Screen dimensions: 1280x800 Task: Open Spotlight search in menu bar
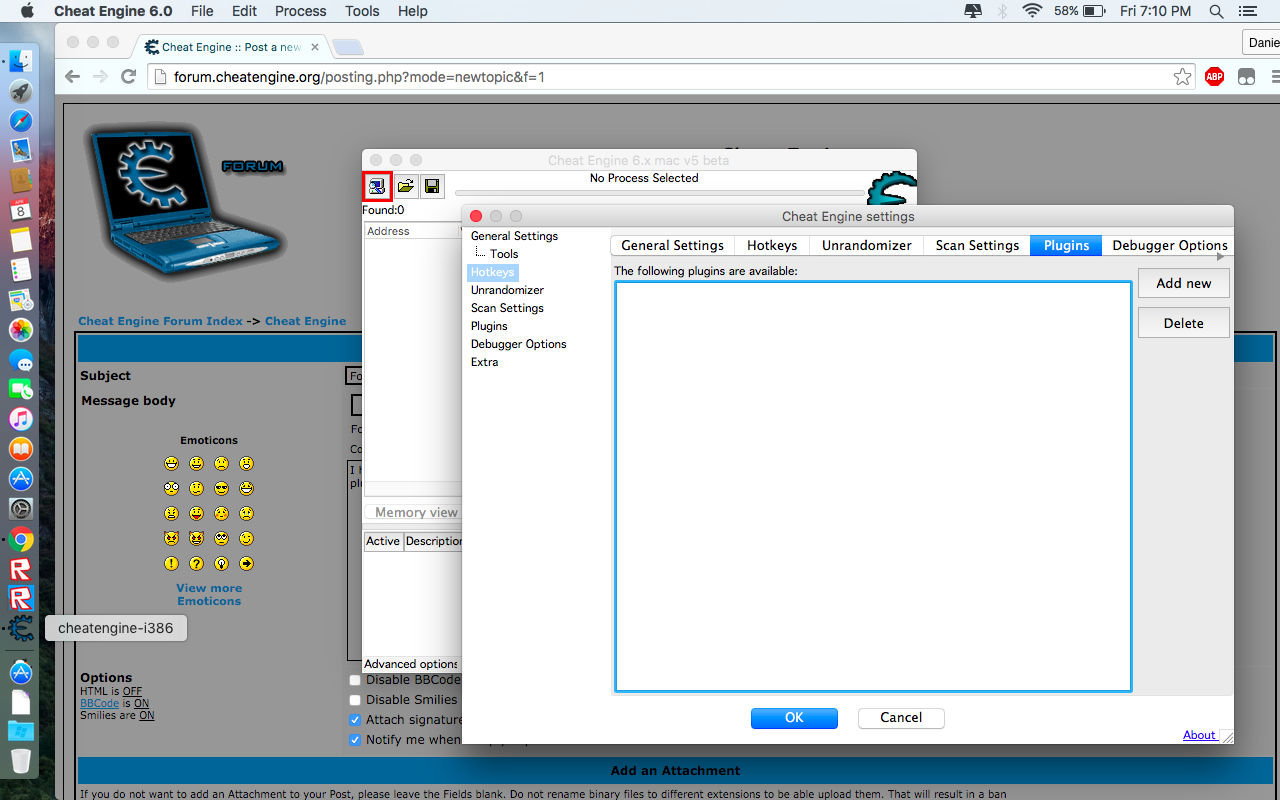click(x=1216, y=11)
